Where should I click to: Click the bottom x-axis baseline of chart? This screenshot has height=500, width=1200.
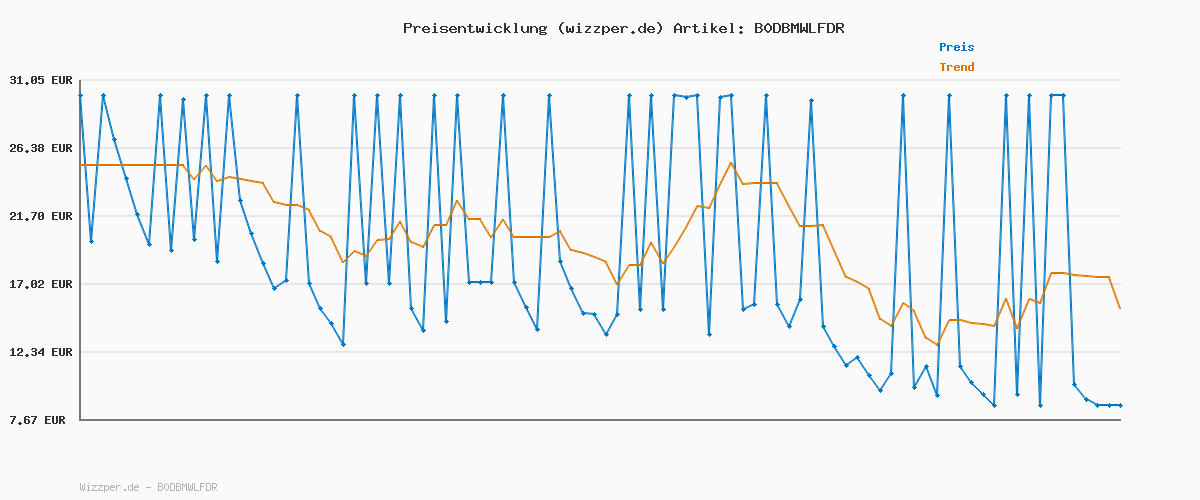[600, 420]
